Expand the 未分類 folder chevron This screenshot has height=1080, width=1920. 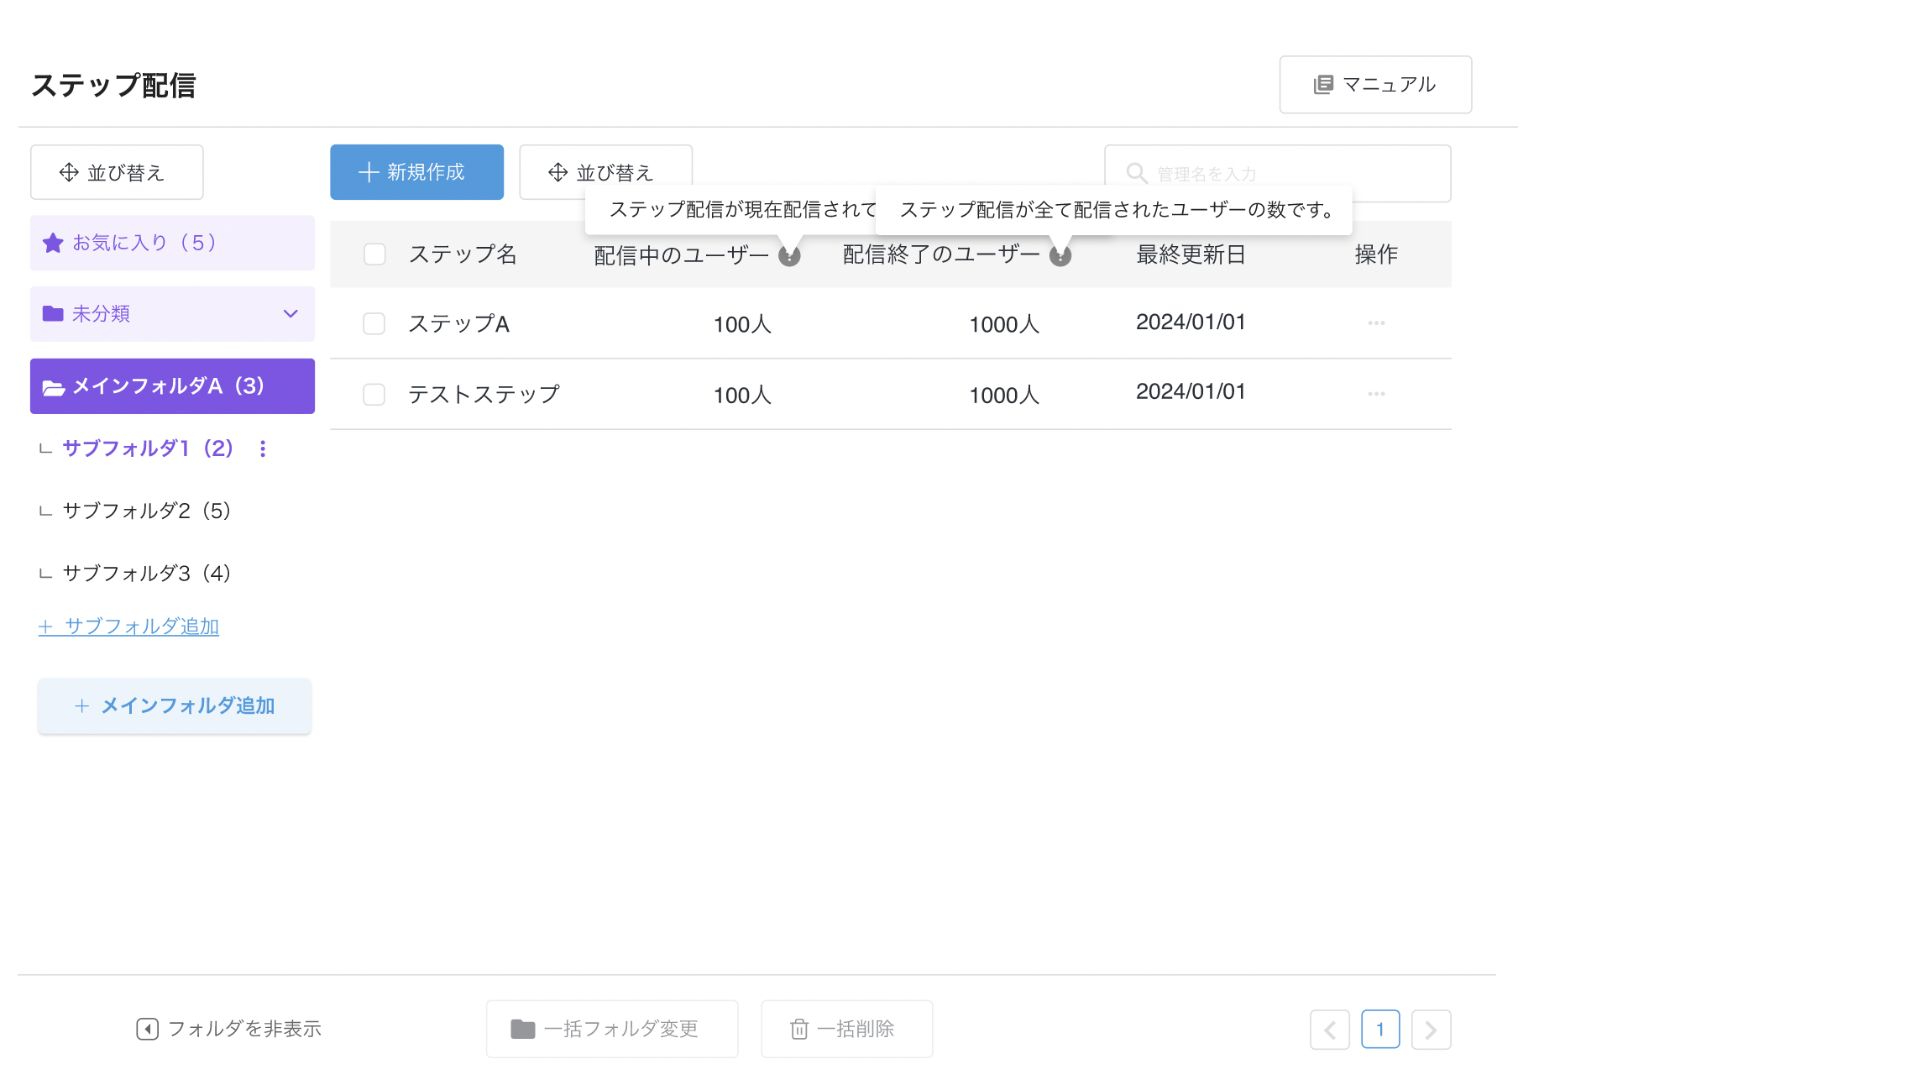(x=290, y=314)
